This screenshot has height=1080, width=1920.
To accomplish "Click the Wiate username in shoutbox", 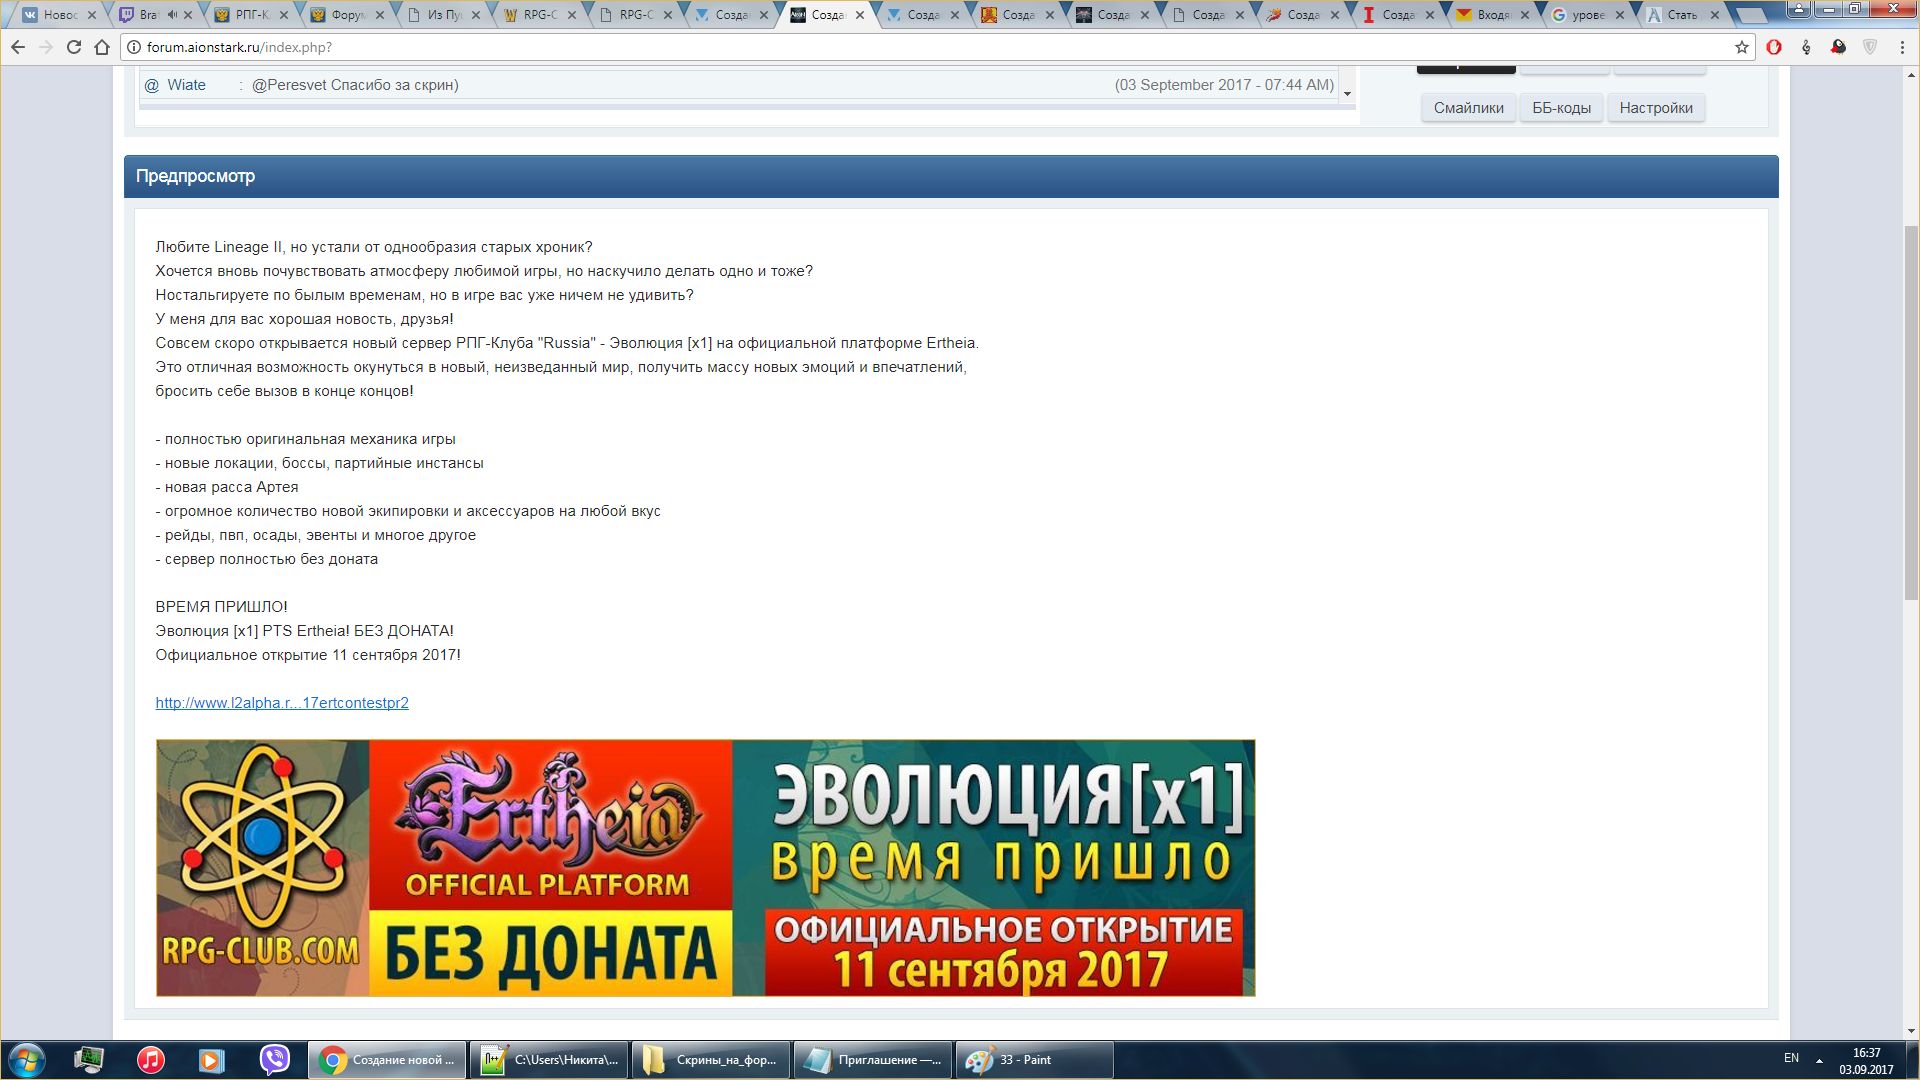I will click(186, 85).
